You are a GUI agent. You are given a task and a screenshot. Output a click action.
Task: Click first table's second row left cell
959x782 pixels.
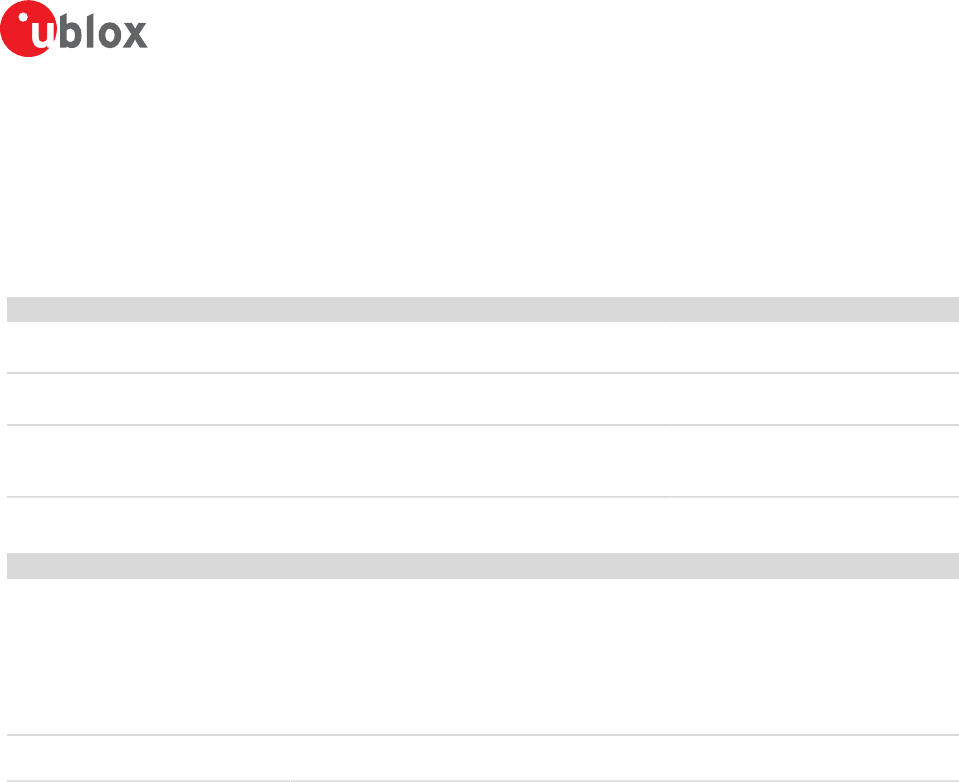click(338, 399)
